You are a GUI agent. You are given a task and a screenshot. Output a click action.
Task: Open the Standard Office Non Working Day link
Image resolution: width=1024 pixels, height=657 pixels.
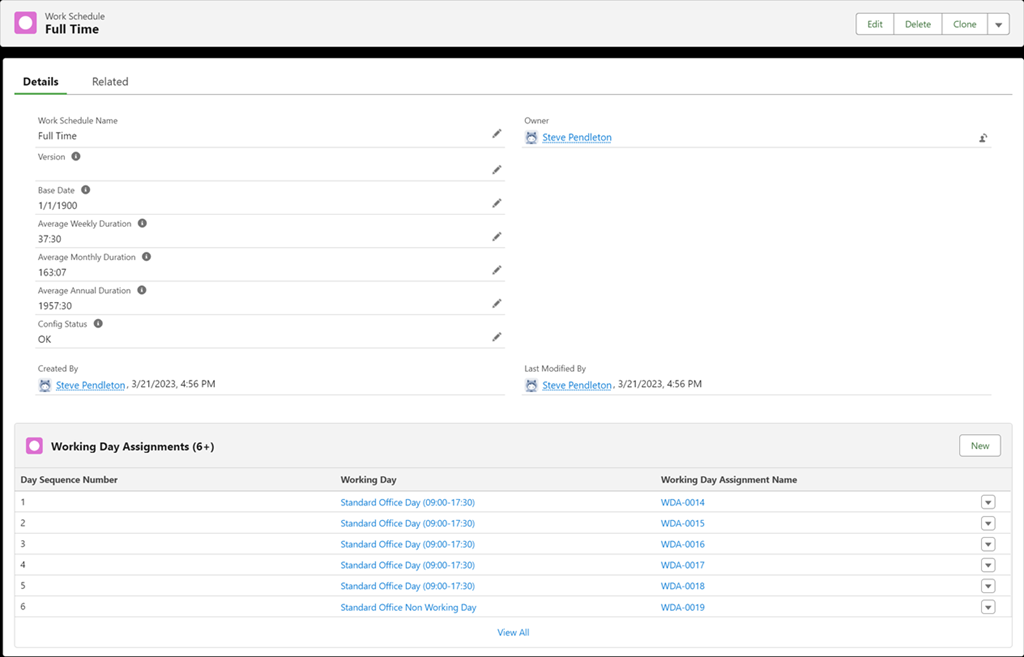(408, 607)
